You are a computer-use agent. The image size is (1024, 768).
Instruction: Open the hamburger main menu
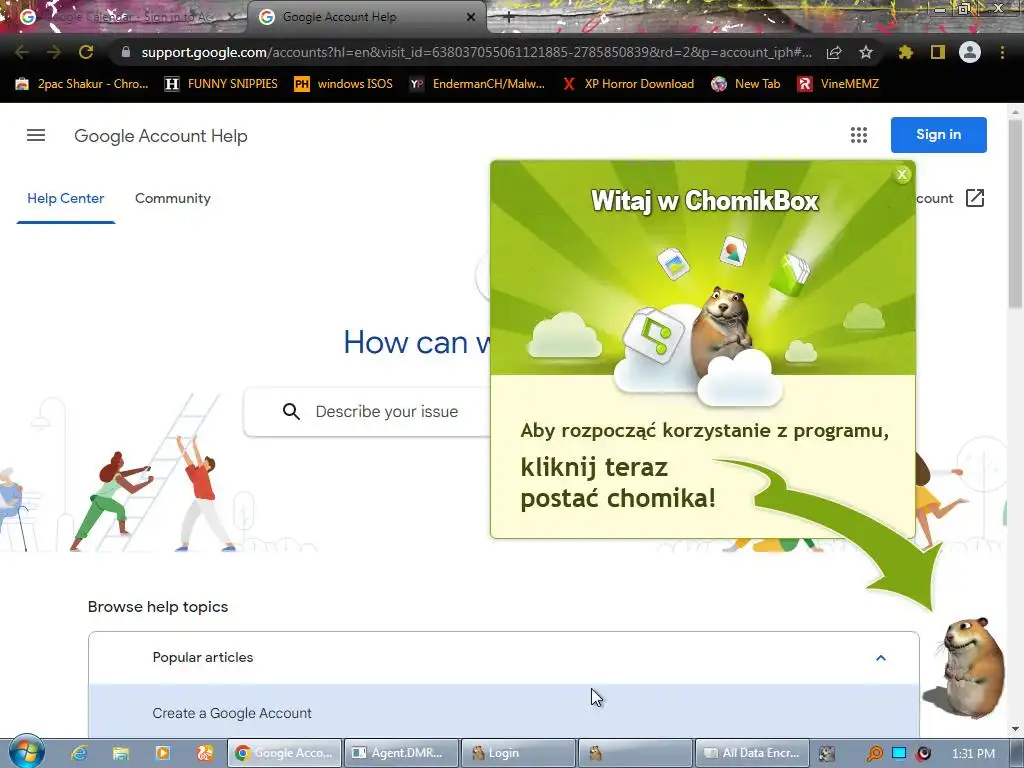[x=36, y=135]
